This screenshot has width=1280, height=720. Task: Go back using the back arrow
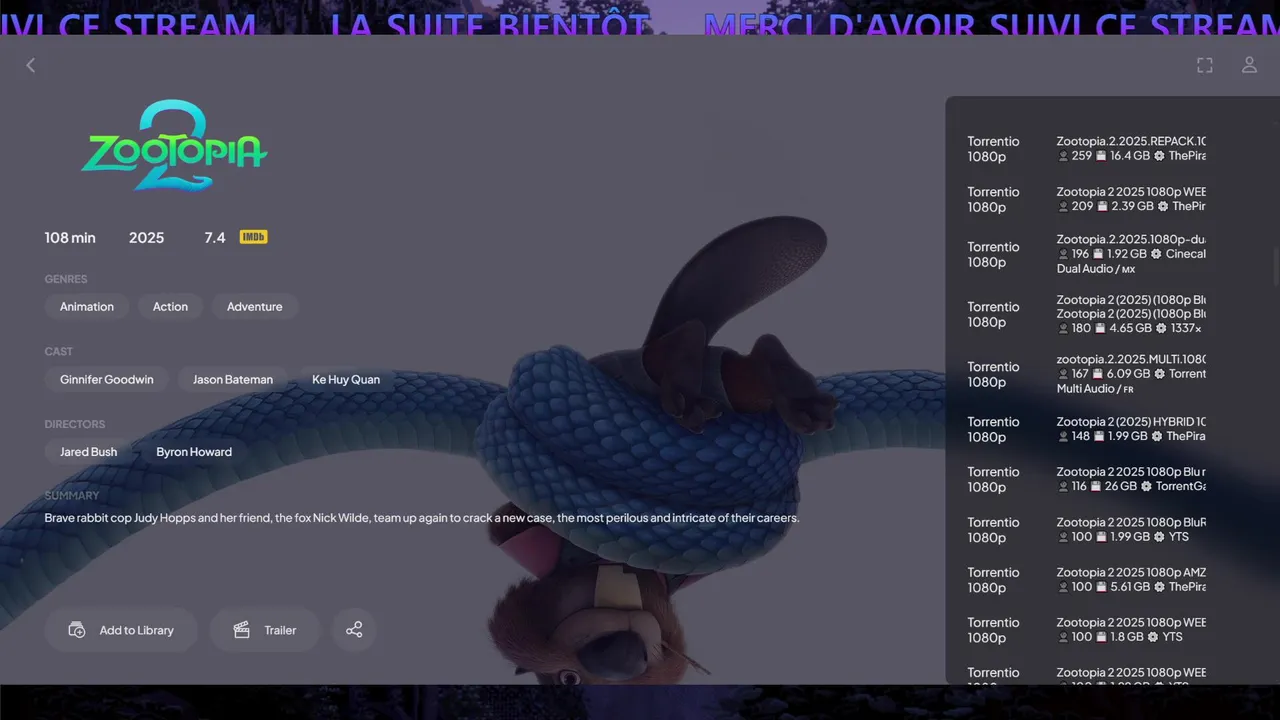pos(30,65)
